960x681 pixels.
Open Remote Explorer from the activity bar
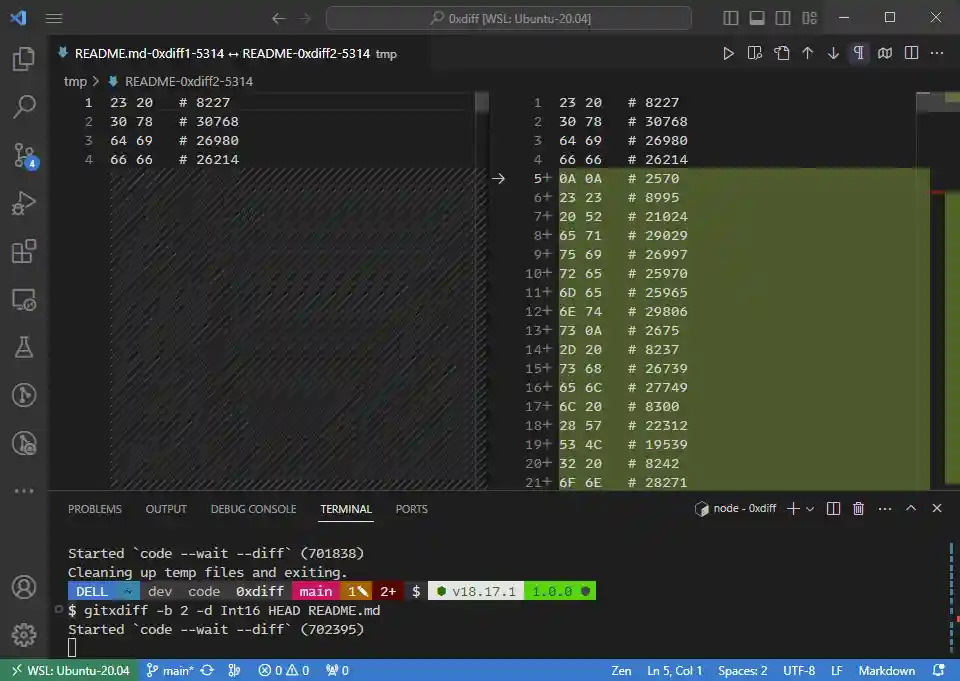tap(24, 299)
